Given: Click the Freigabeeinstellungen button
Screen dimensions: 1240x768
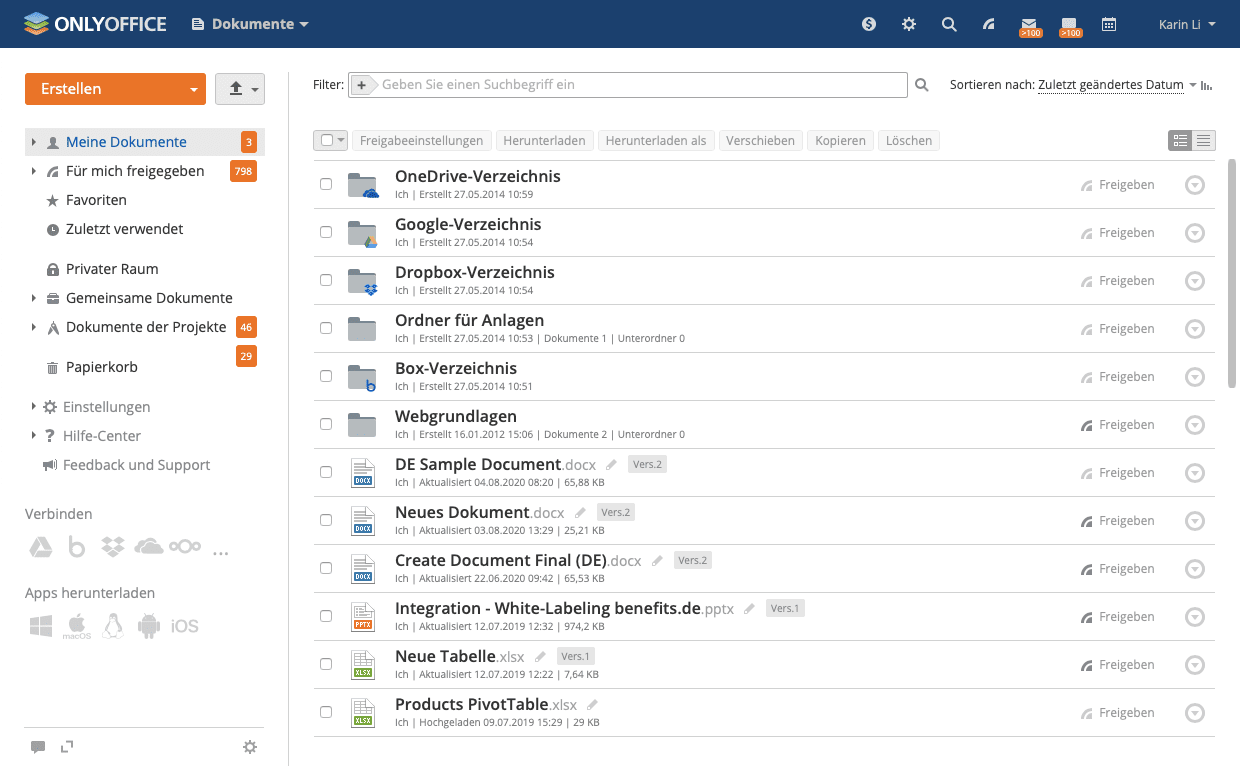Looking at the screenshot, I should [x=422, y=141].
